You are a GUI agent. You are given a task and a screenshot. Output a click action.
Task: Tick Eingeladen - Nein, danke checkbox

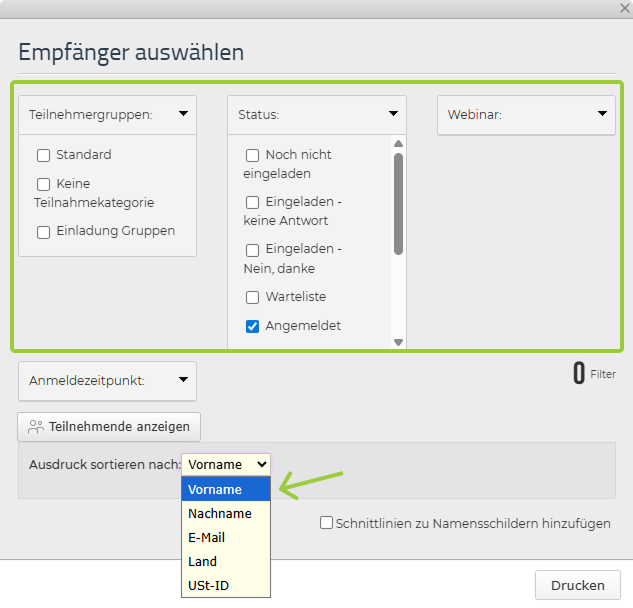(x=253, y=250)
